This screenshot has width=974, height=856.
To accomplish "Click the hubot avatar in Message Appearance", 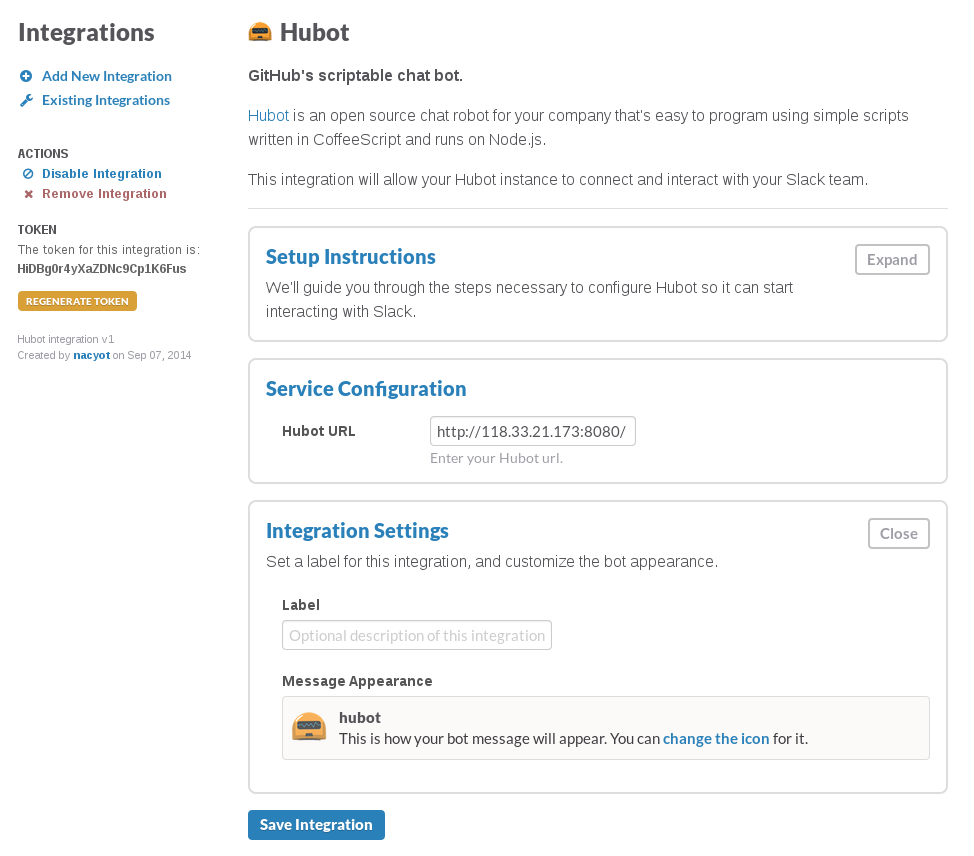I will click(x=309, y=727).
